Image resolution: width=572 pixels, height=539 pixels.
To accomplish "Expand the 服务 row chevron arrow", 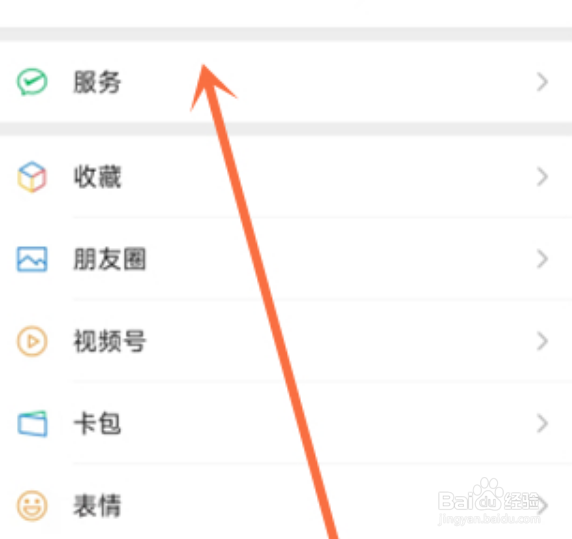I will pyautogui.click(x=542, y=82).
